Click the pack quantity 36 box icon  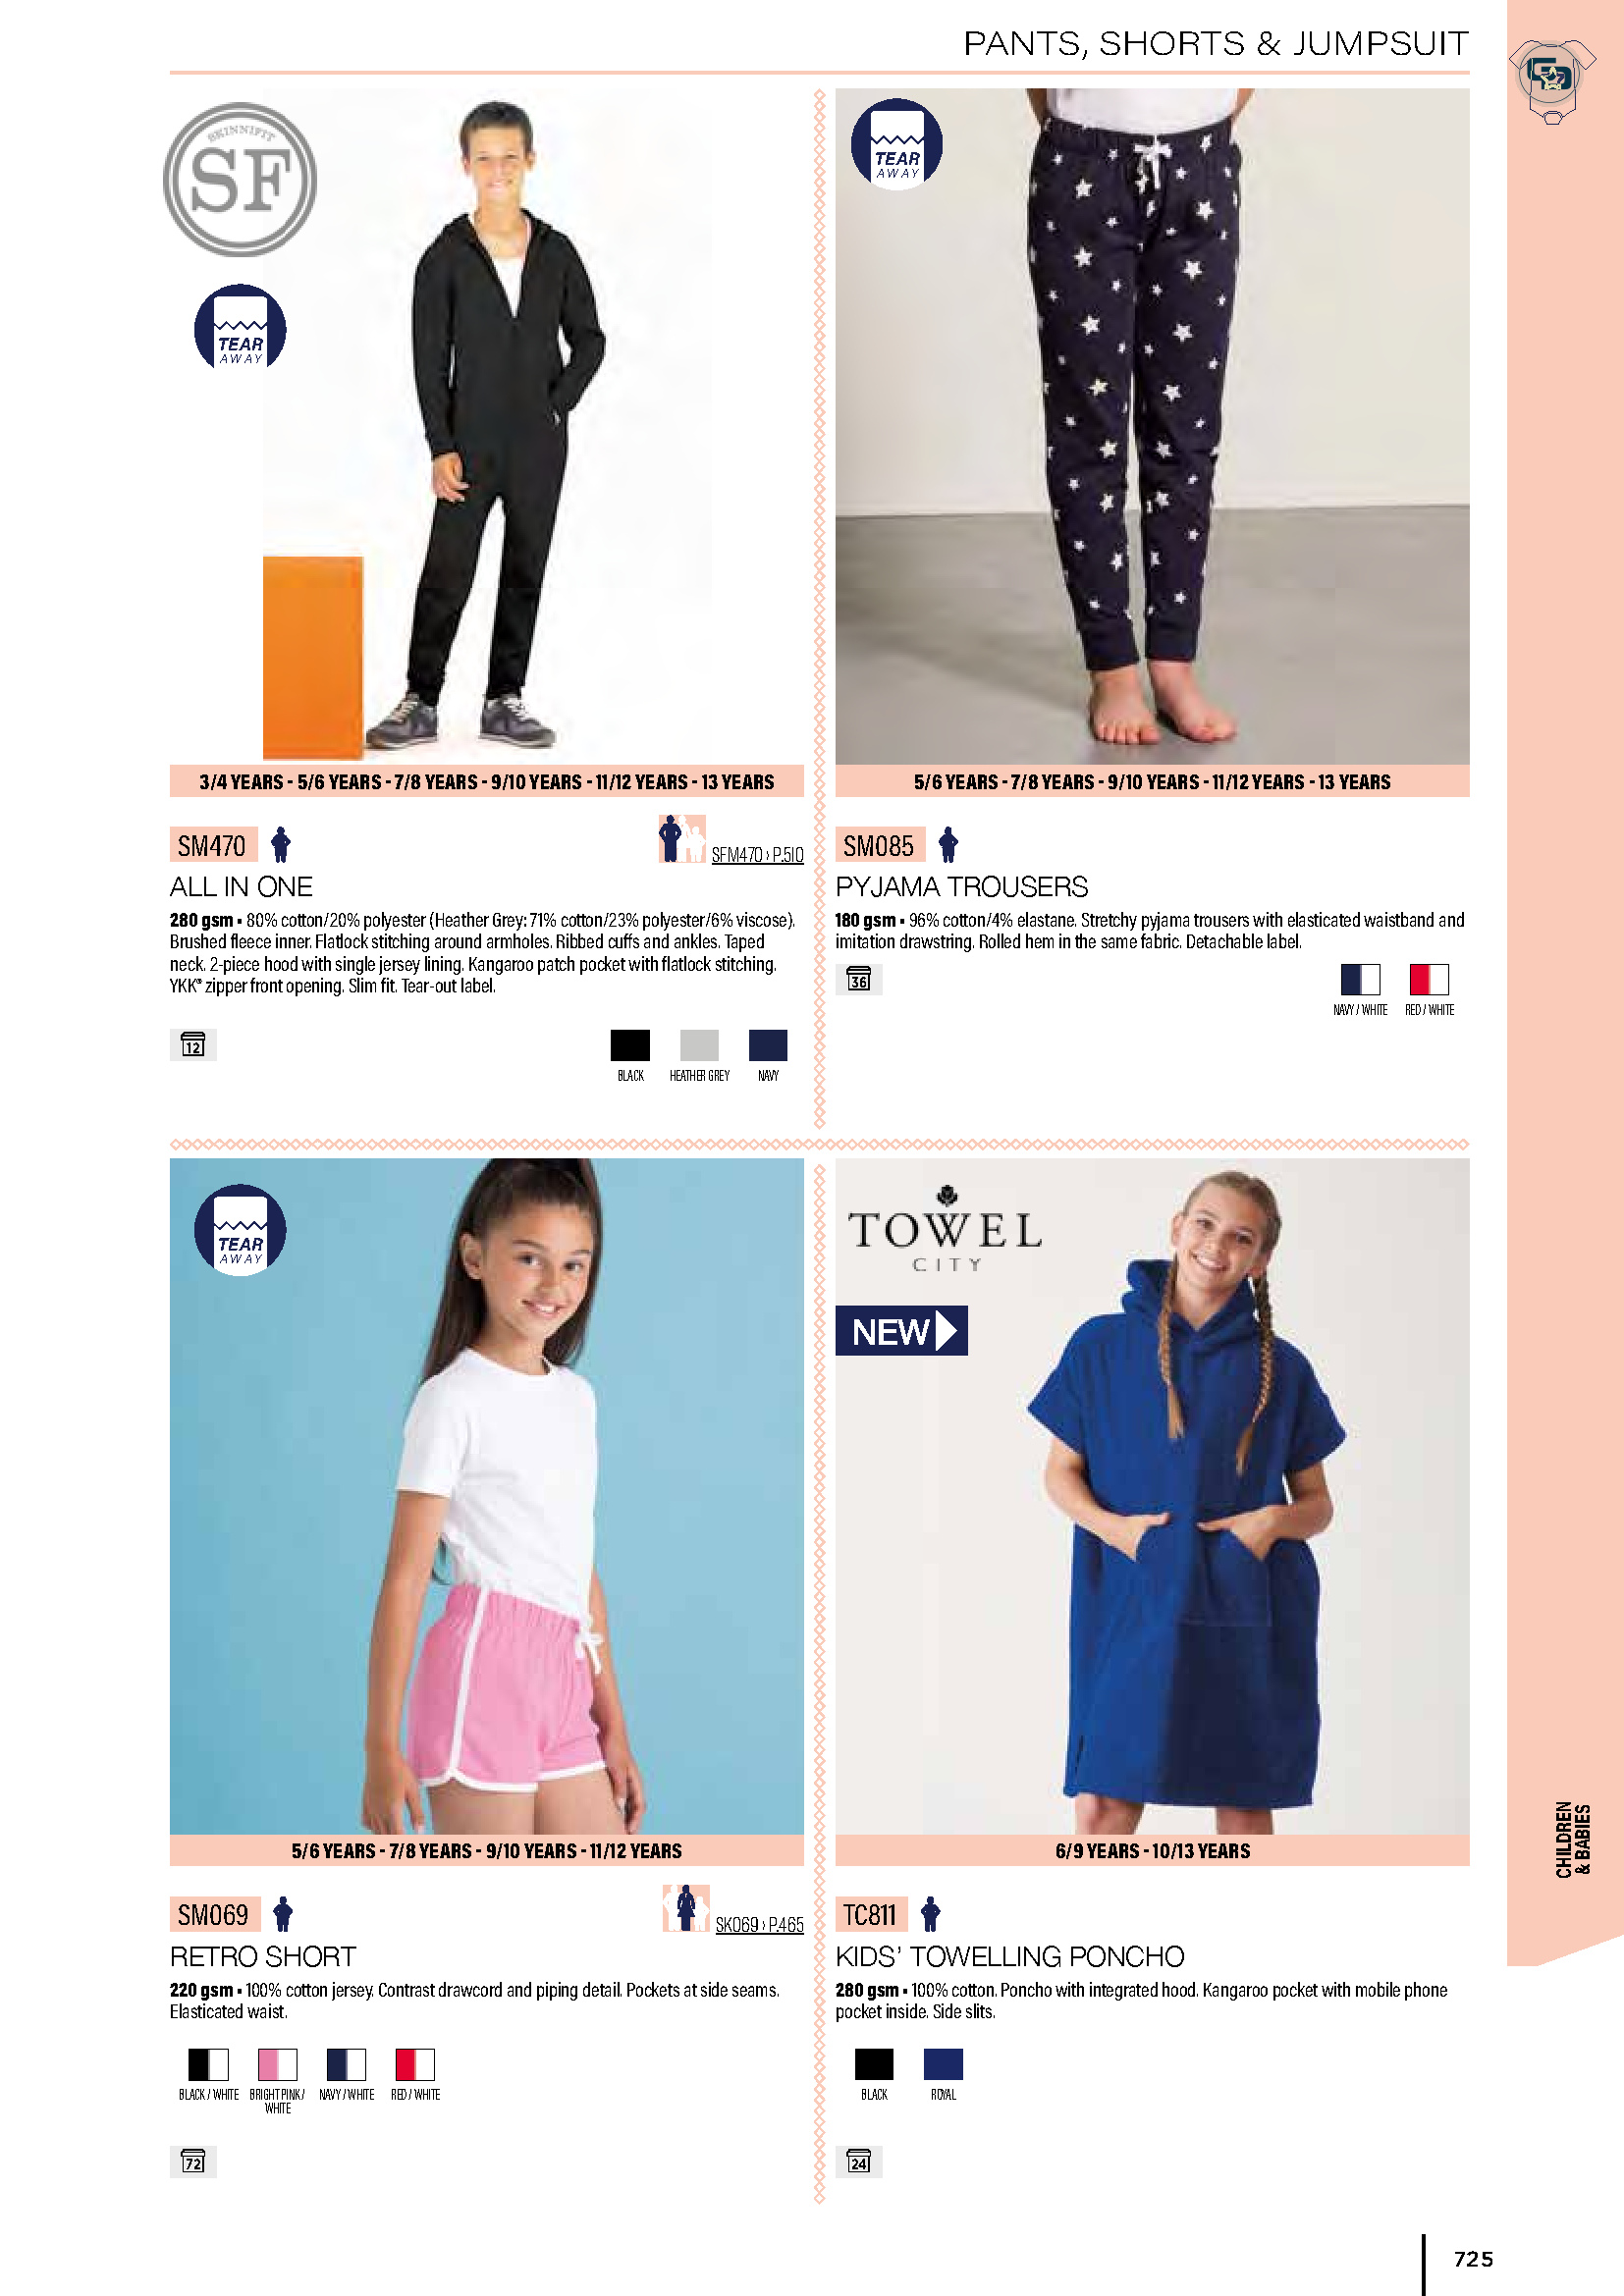[x=859, y=979]
